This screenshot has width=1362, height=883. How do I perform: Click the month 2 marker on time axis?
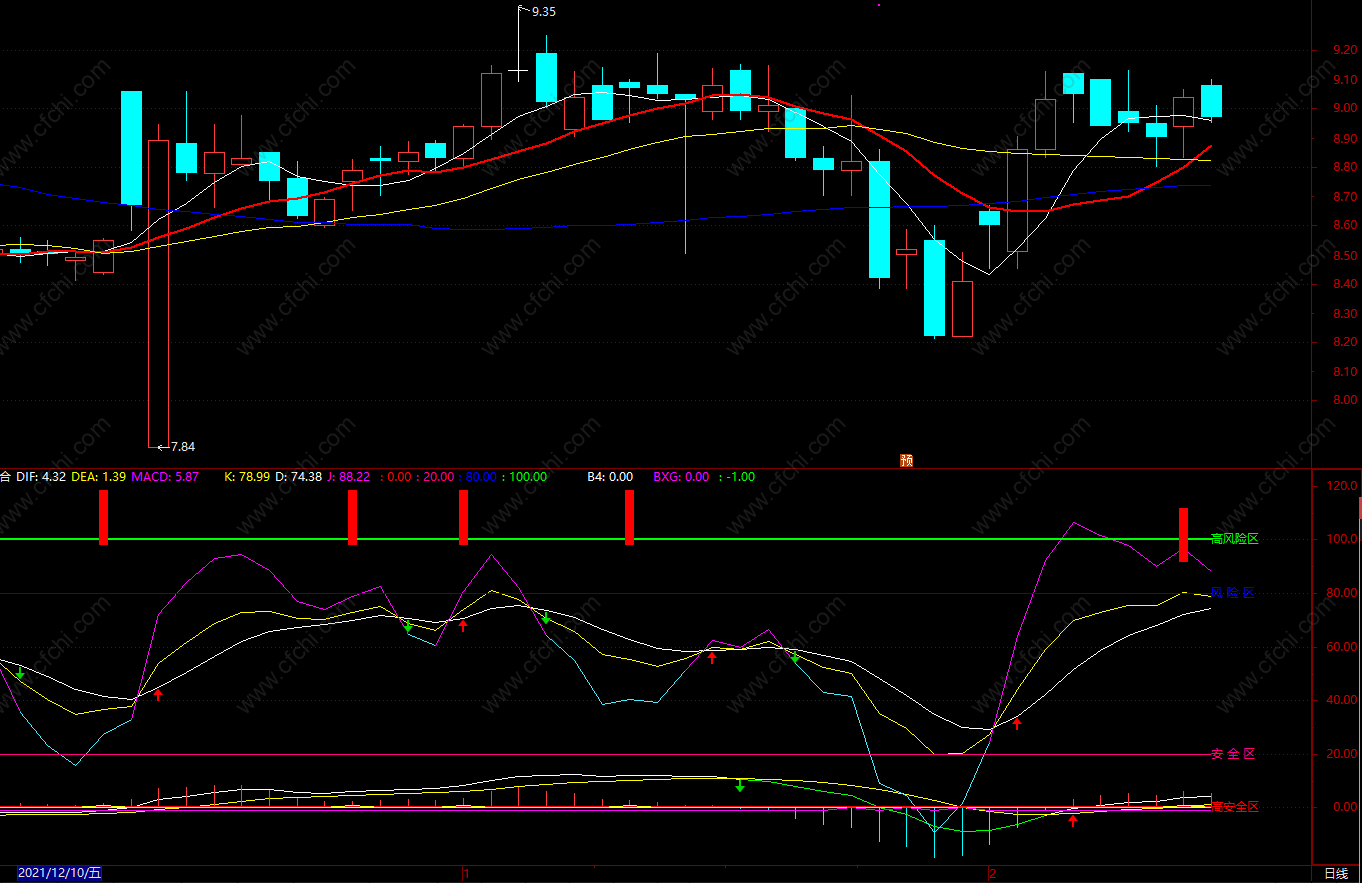[992, 873]
